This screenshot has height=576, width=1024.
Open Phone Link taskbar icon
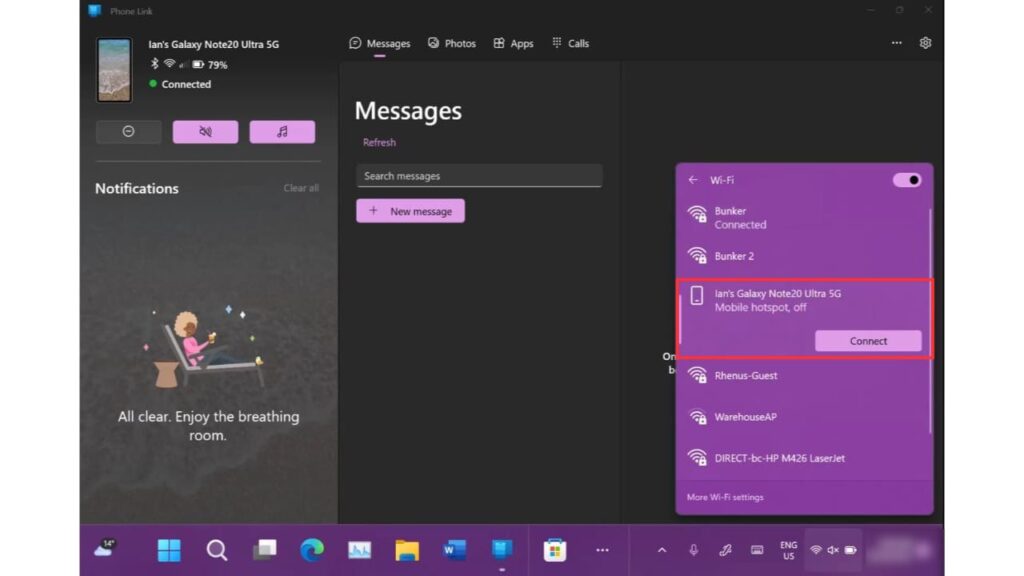pyautogui.click(x=502, y=550)
